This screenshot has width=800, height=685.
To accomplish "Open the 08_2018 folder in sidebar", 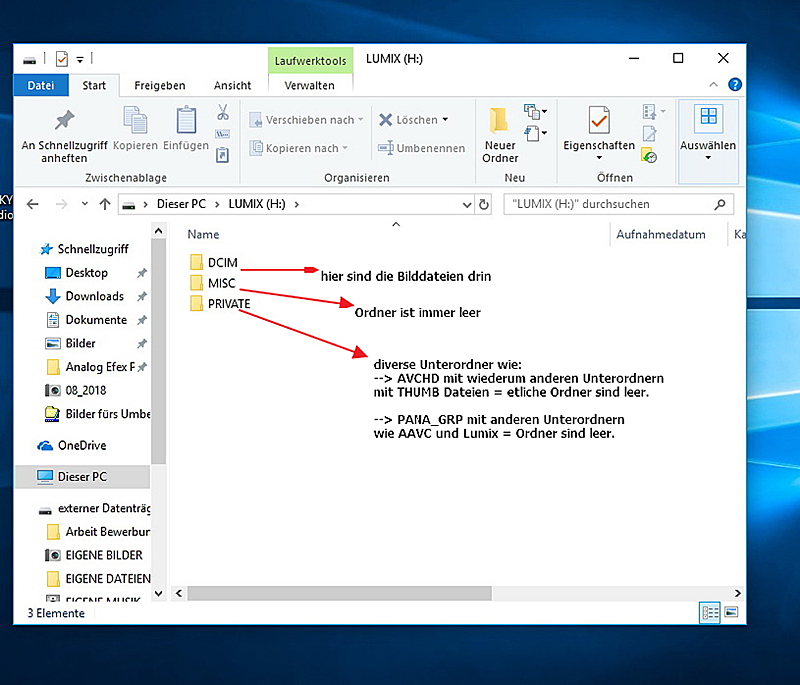I will (x=86, y=390).
